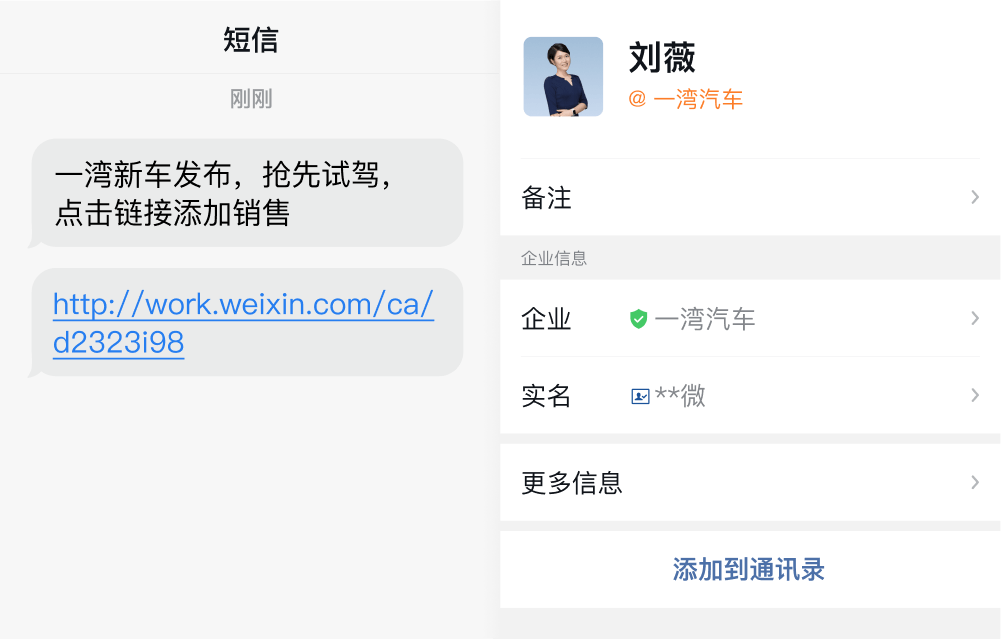This screenshot has height=639, width=1001.
Task: Tap the orange @ 一湾汽车 label
Action: coord(686,99)
